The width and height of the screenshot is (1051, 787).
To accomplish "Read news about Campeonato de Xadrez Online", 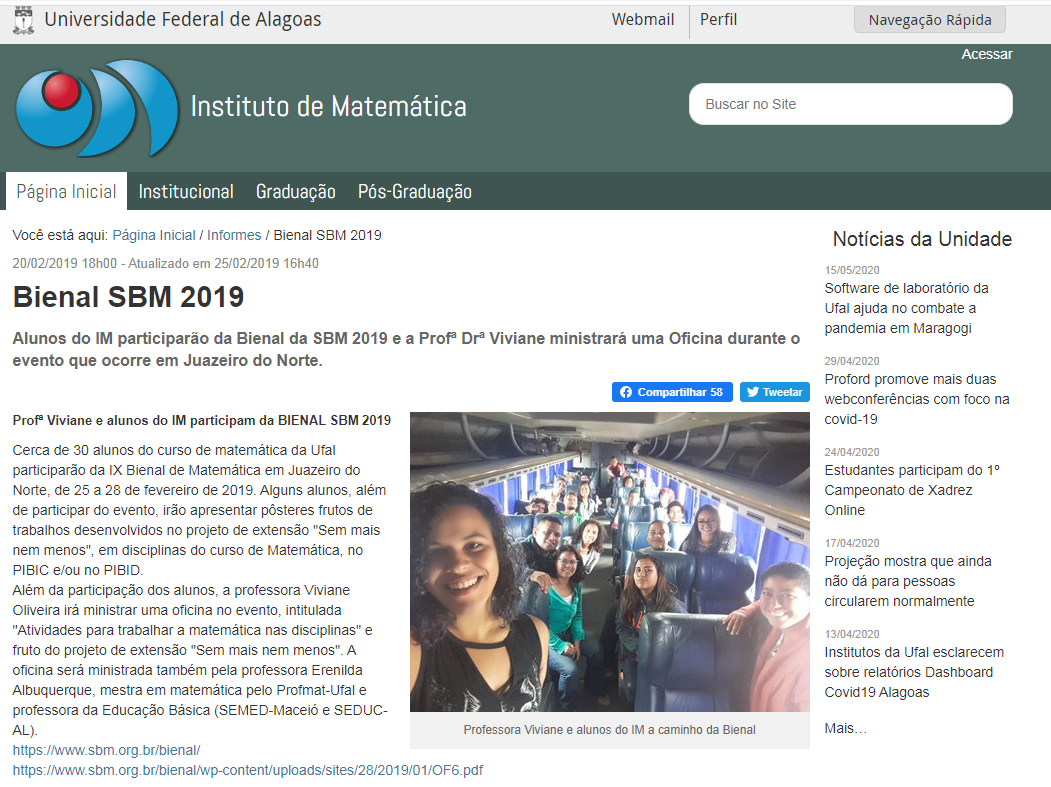I will pyautogui.click(x=911, y=490).
